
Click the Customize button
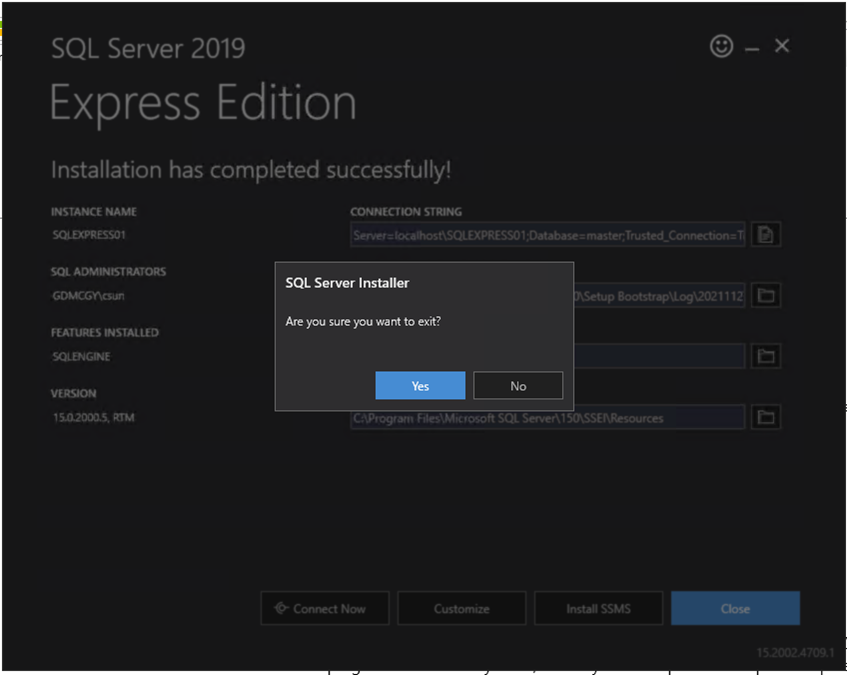[x=461, y=608]
